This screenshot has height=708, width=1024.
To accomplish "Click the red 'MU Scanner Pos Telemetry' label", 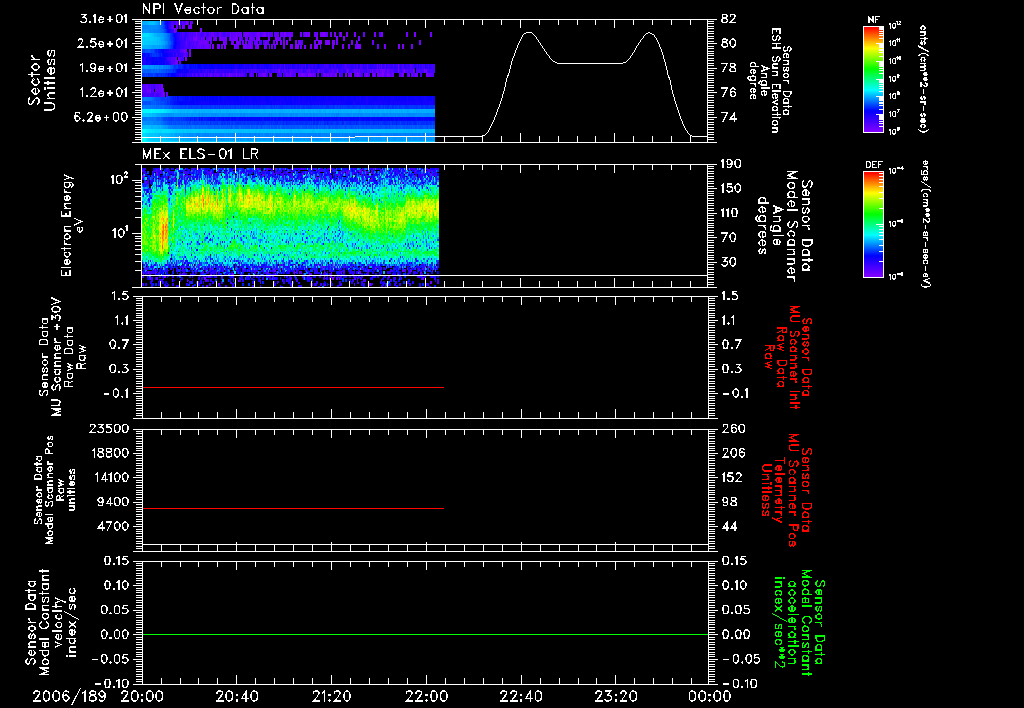I will coord(786,490).
